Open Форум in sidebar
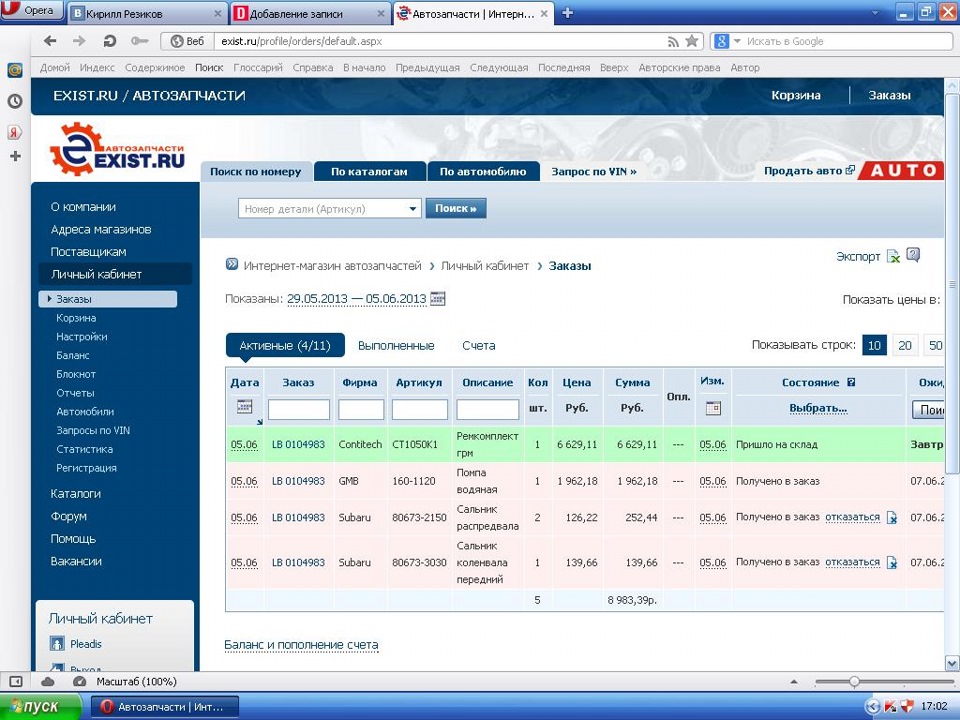The image size is (960, 720). [69, 516]
